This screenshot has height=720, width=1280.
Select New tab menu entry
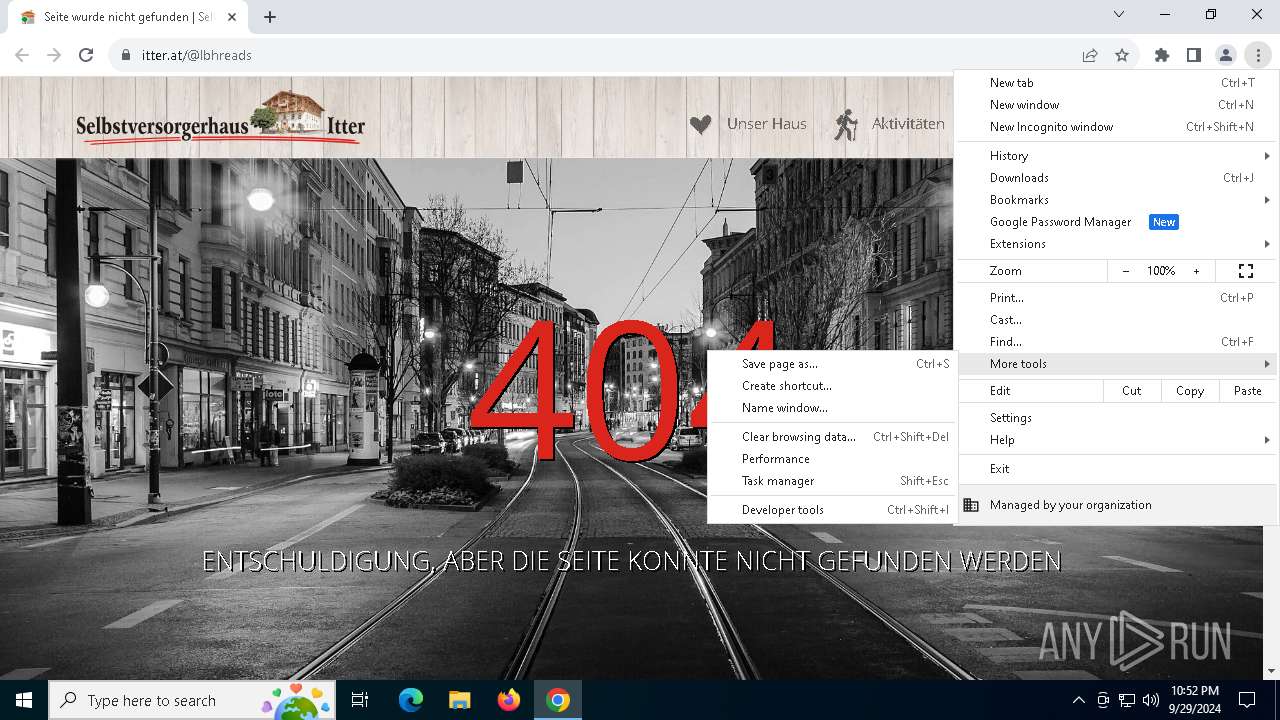point(1116,83)
